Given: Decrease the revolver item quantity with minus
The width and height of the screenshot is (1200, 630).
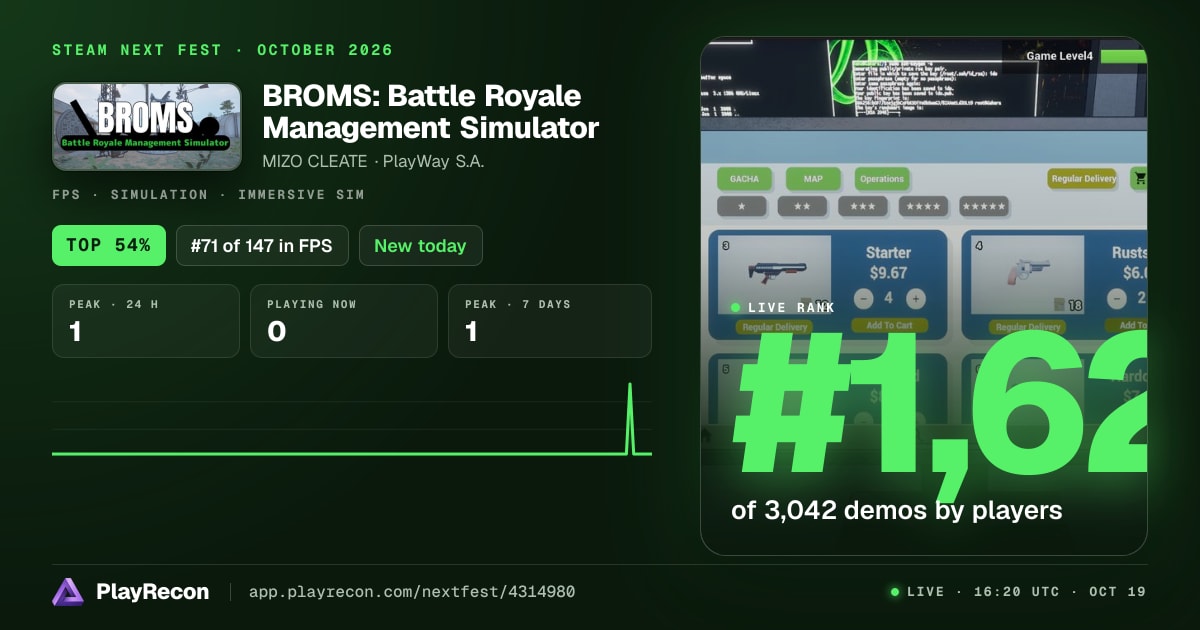Looking at the screenshot, I should [x=1116, y=298].
